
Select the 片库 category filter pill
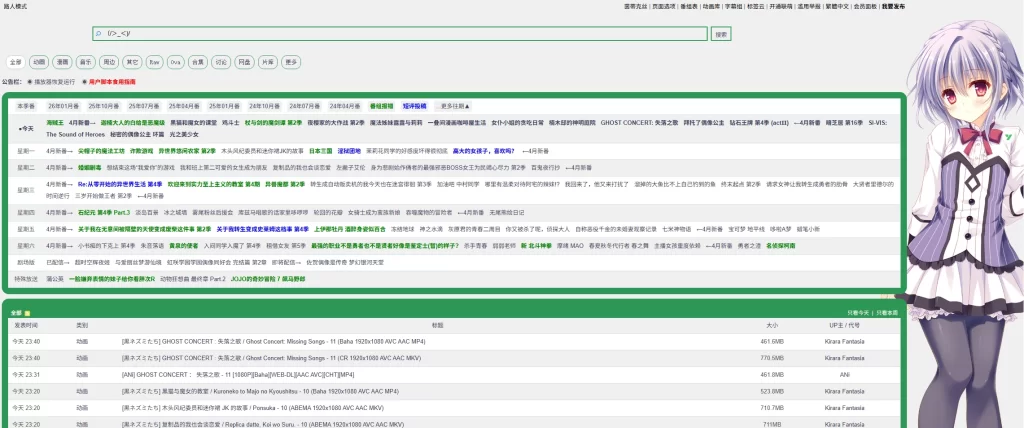[267, 62]
